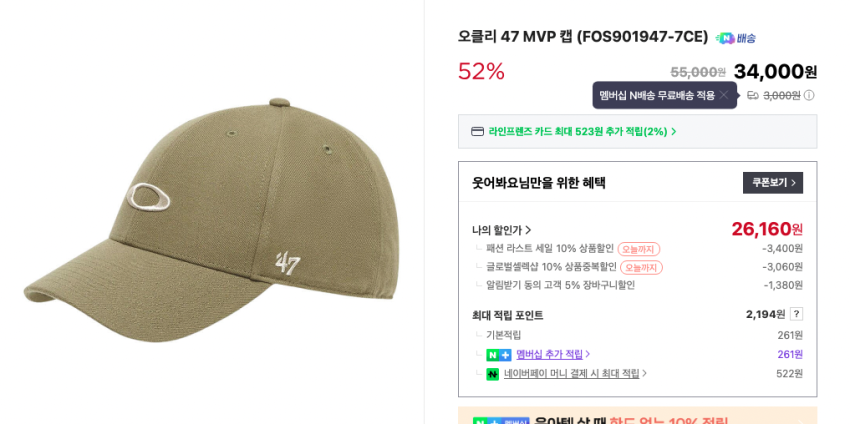Open the 멤버십 추가 적립 link
Screen dimensions: 850x424
[553, 355]
